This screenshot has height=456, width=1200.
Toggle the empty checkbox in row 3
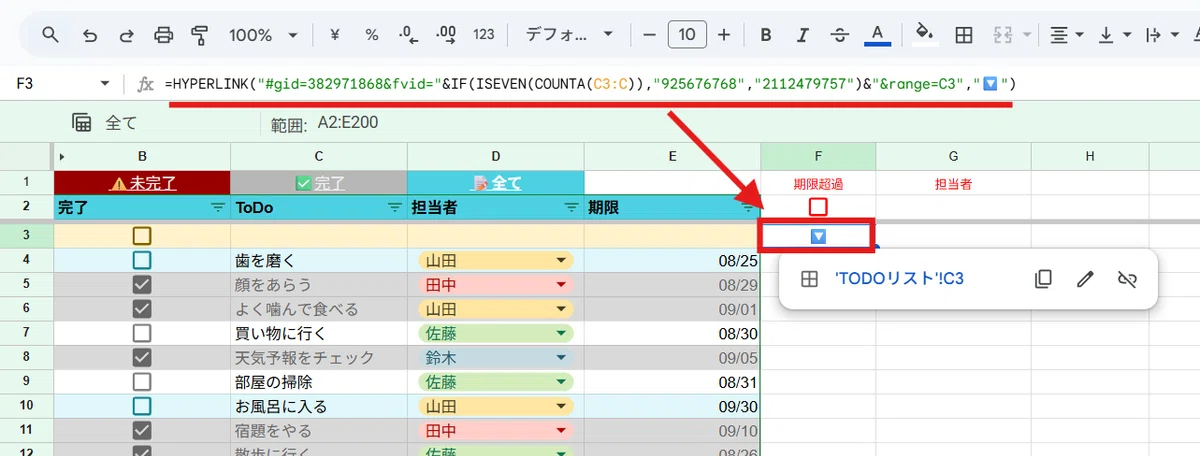tap(142, 236)
